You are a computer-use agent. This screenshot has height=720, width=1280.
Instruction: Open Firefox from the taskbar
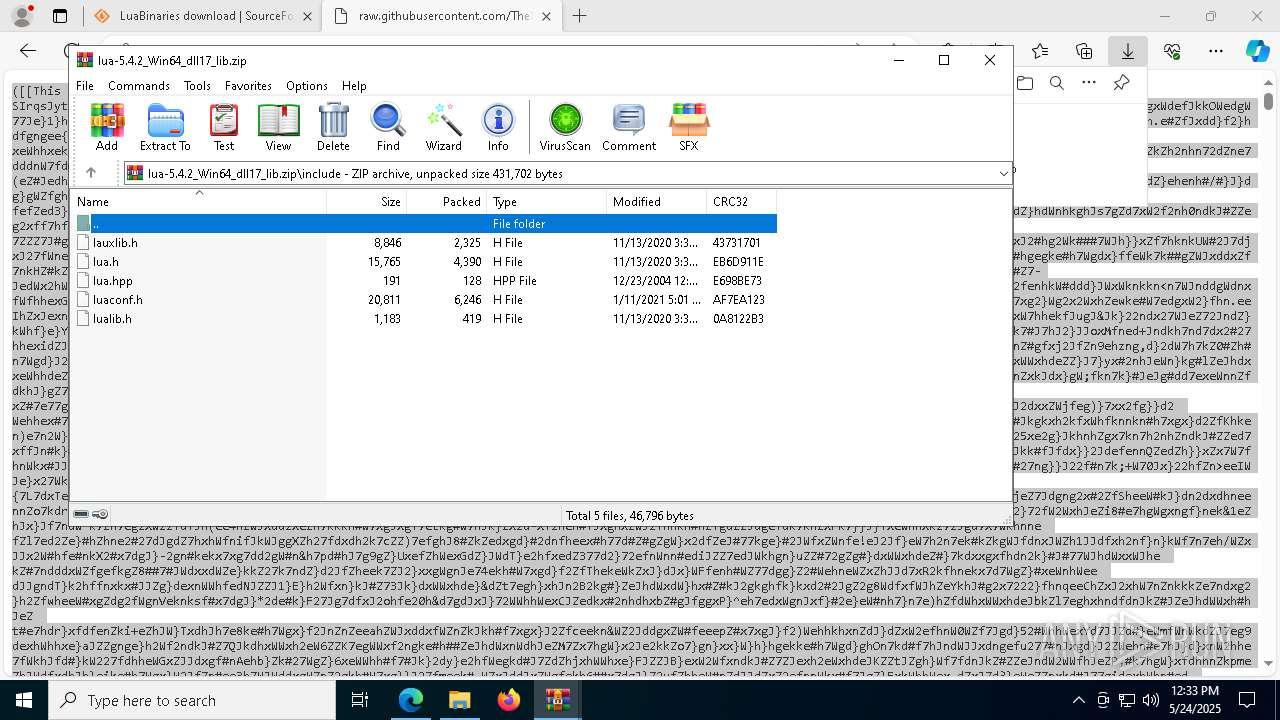(508, 700)
